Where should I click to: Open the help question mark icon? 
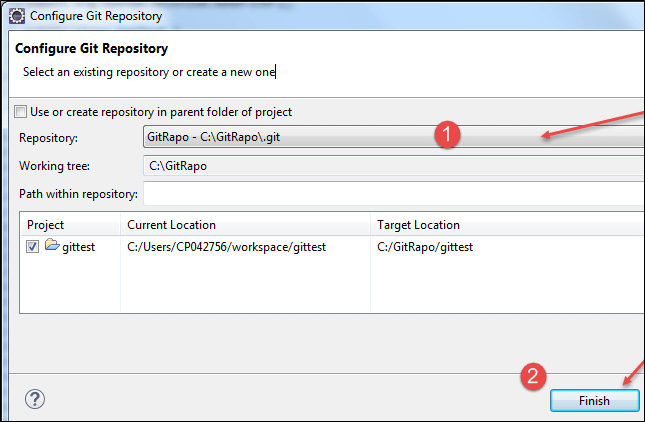point(34,399)
